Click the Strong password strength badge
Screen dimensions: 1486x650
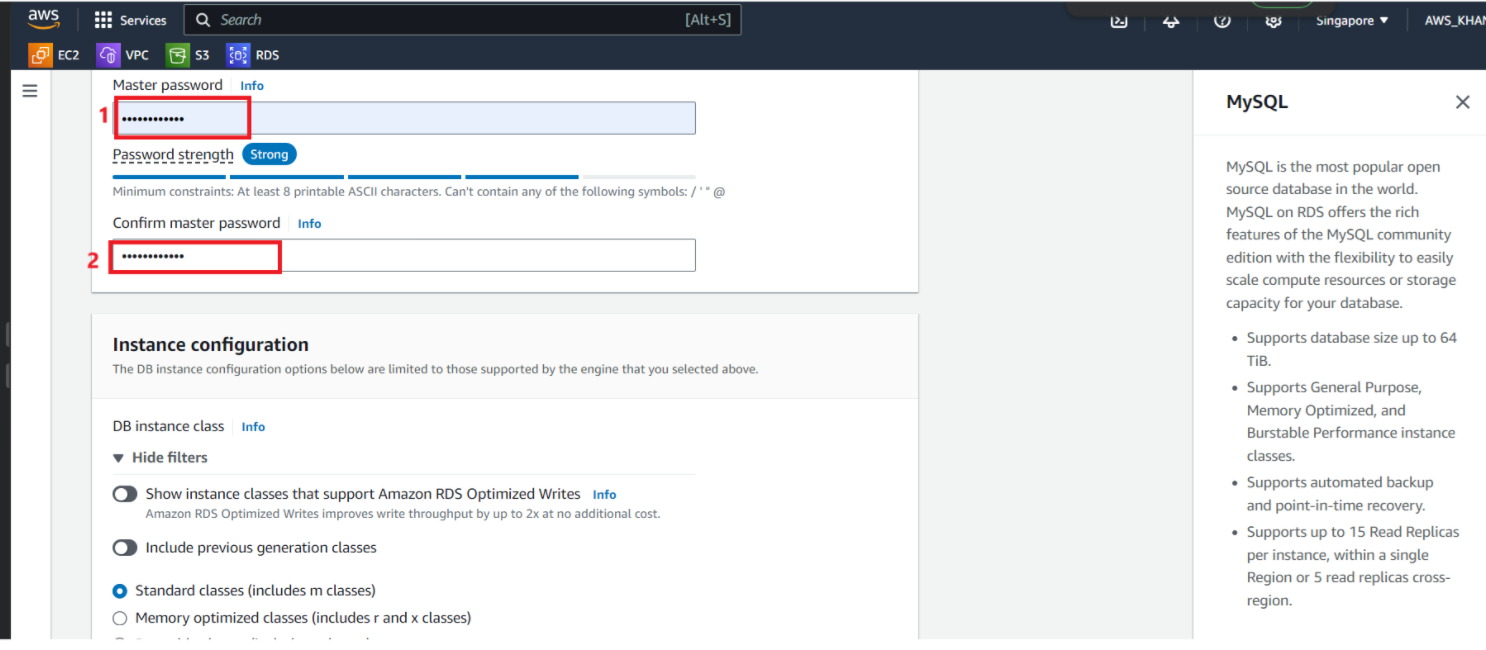coord(269,155)
